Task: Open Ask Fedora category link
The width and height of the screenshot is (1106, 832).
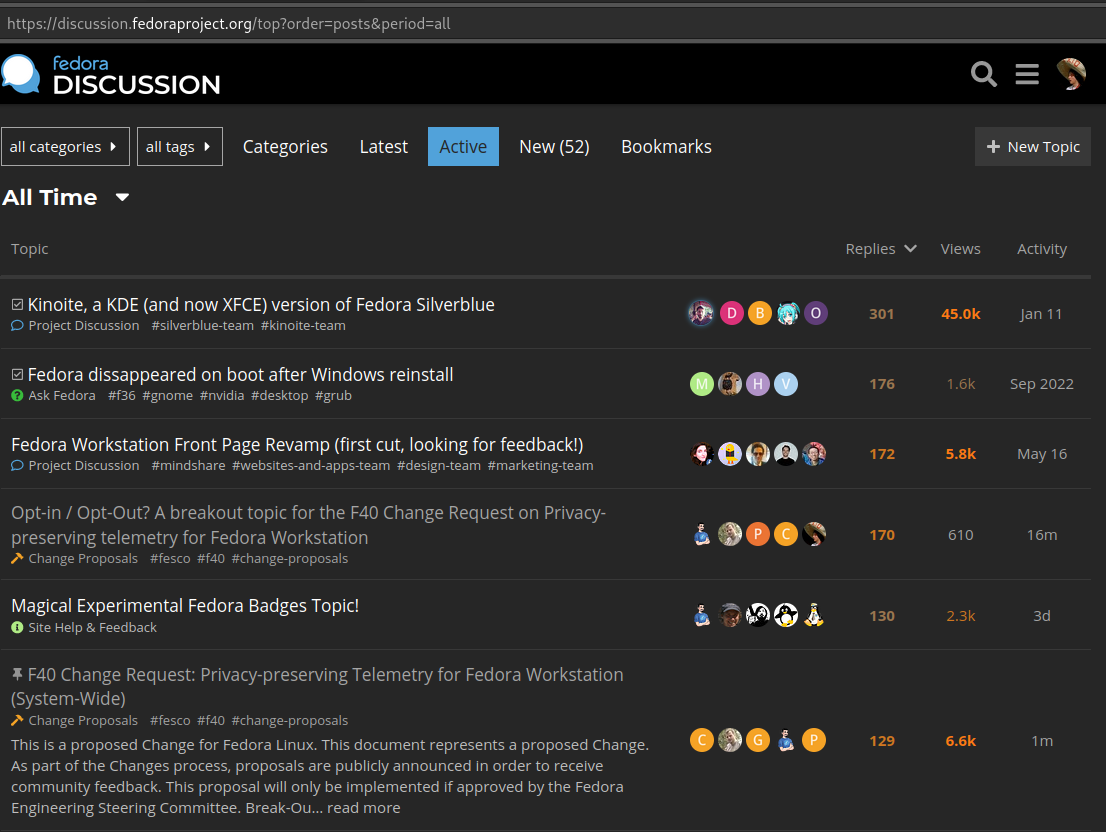Action: click(x=54, y=396)
